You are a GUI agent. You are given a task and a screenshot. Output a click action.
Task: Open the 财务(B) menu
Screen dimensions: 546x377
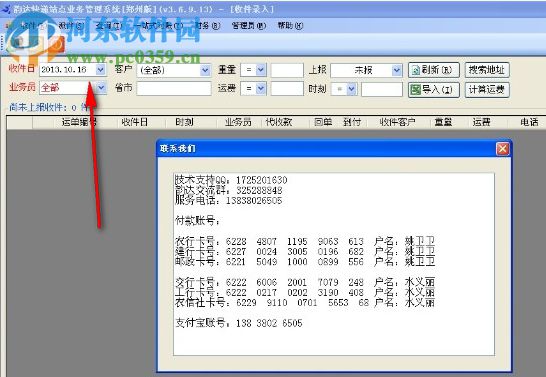[x=208, y=25]
